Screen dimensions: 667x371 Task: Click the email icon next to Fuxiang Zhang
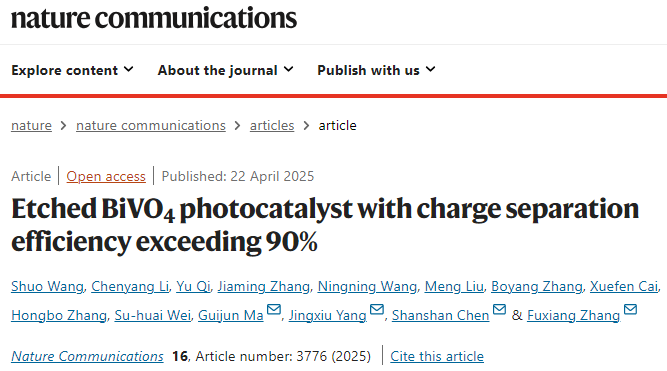coord(630,309)
